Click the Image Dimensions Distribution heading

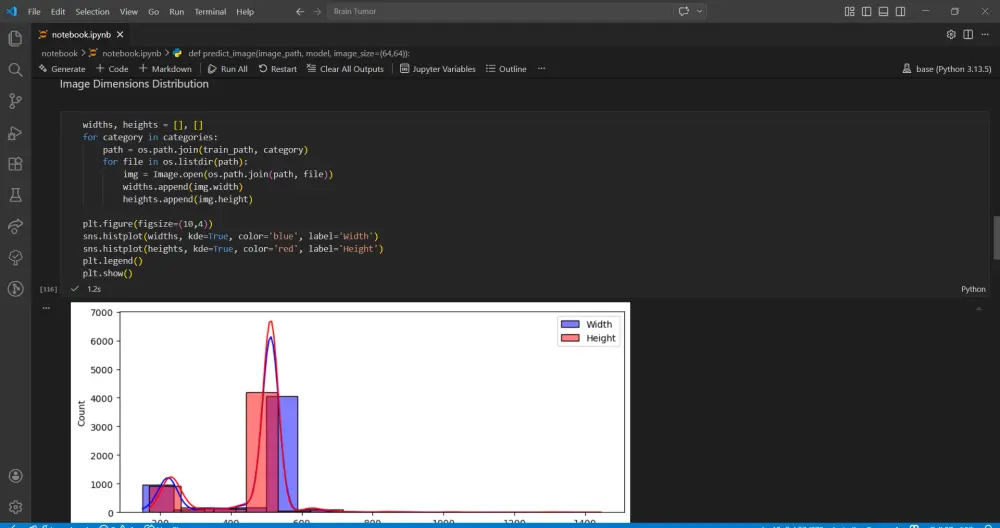point(134,84)
